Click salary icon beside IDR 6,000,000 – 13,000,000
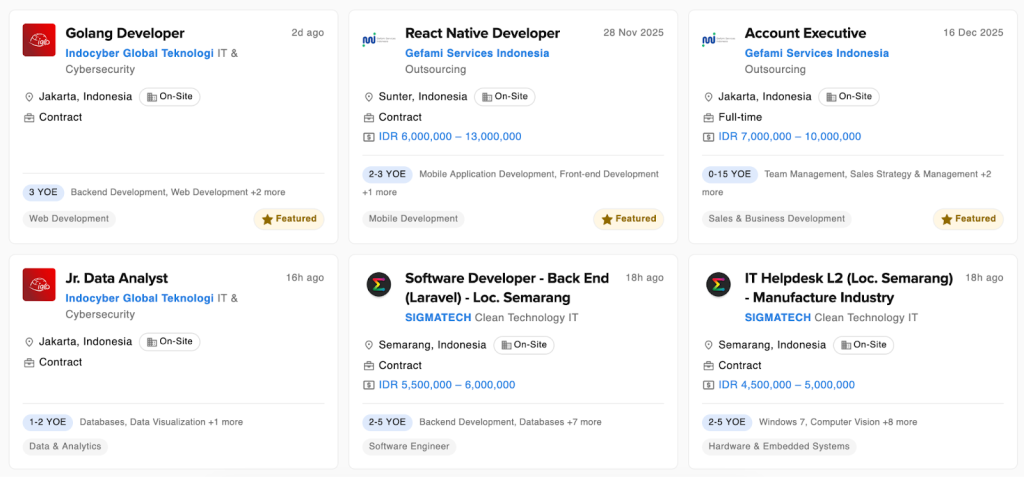 368,137
